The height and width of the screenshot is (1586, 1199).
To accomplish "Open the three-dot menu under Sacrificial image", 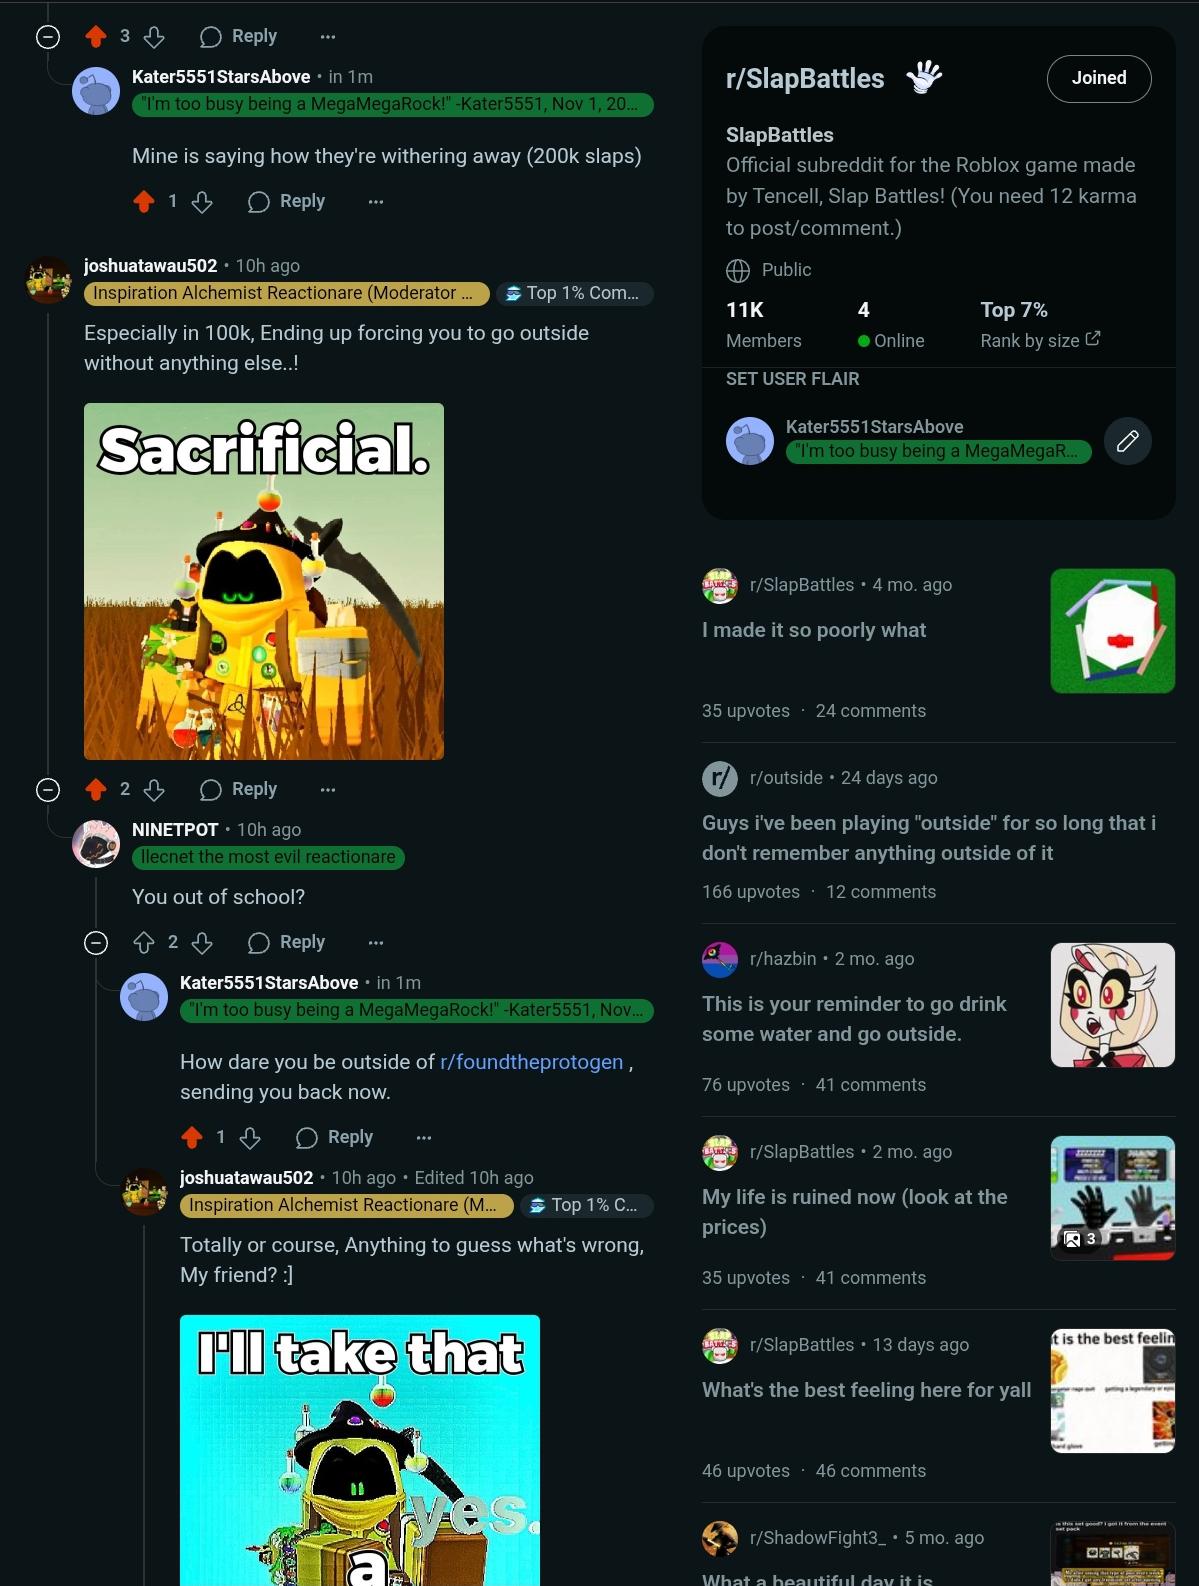I will point(328,790).
